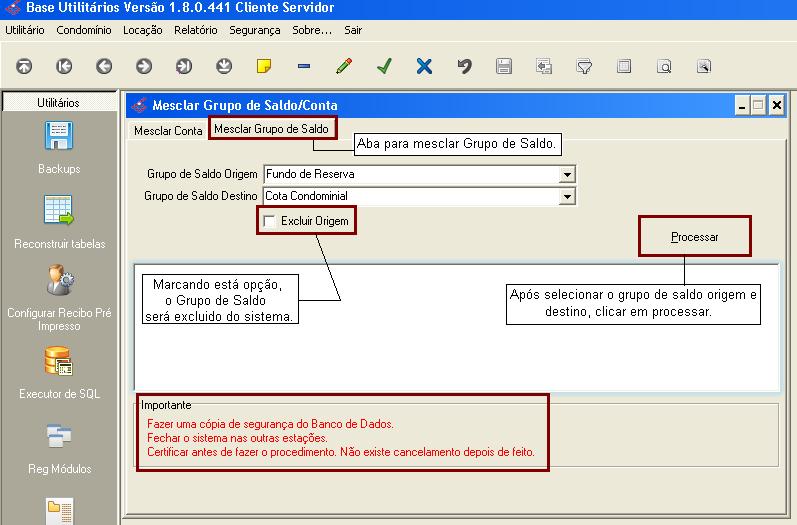Select the Mesclar Grupo de Saldo tab
This screenshot has height=525, width=797.
(272, 130)
